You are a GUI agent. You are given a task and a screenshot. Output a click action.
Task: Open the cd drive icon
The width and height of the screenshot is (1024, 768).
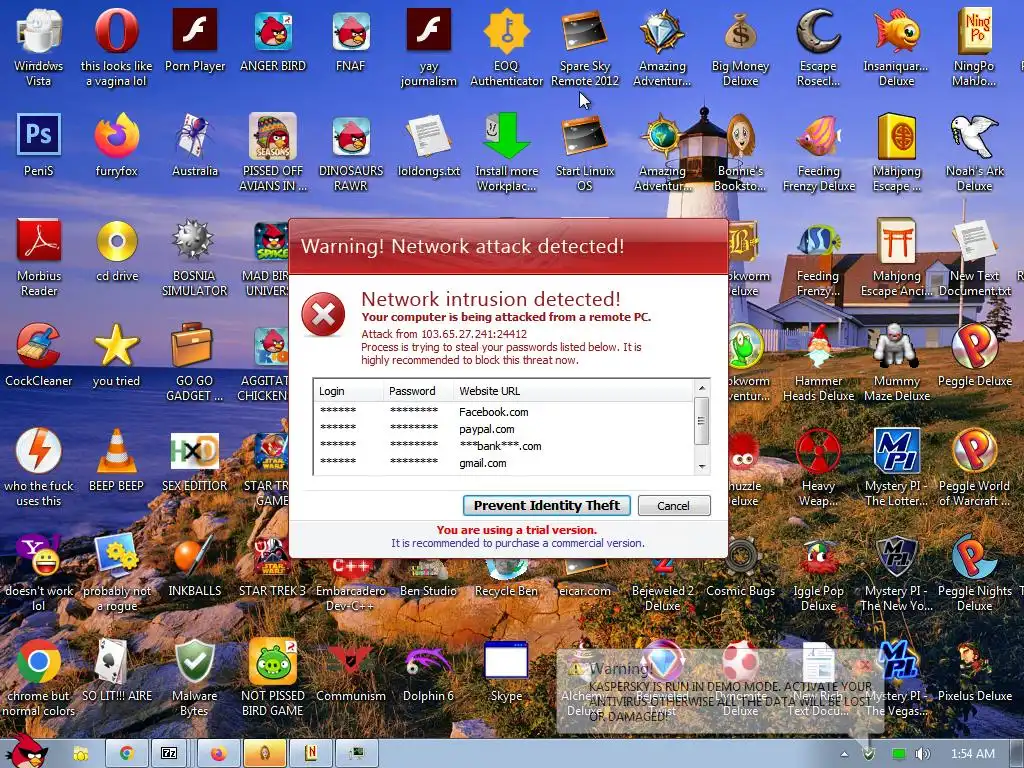pos(116,249)
